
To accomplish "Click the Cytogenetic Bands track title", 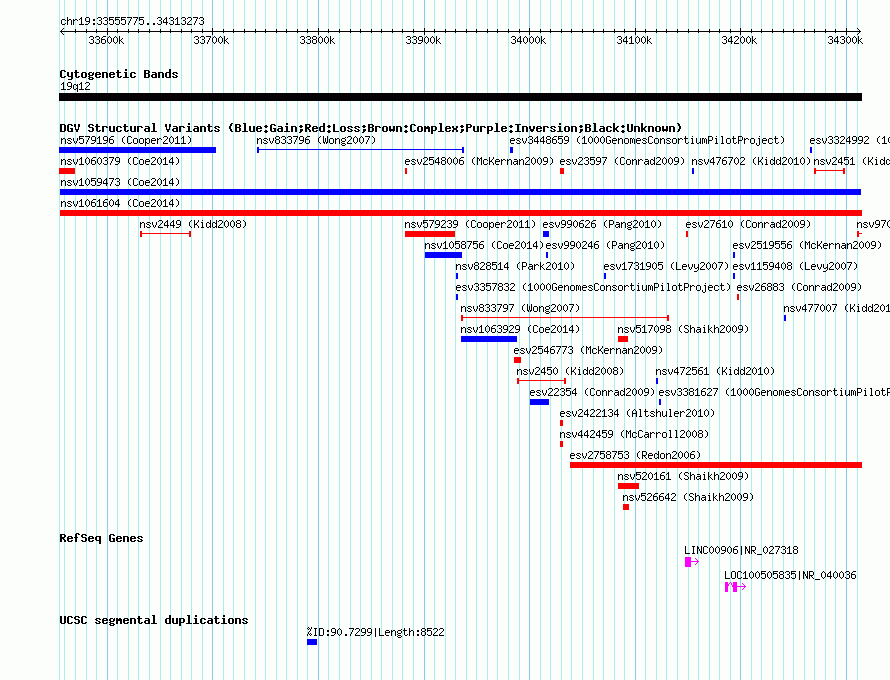I will (119, 74).
